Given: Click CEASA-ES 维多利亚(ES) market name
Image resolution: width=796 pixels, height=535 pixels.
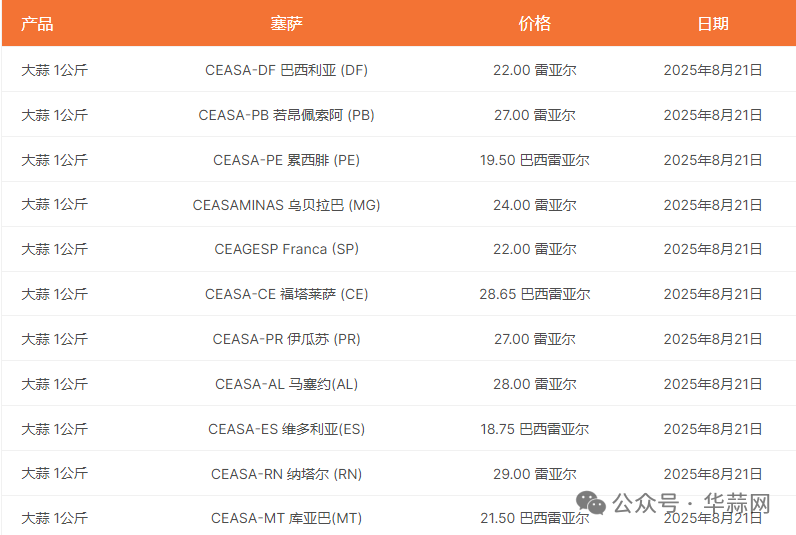Looking at the screenshot, I should [286, 429].
